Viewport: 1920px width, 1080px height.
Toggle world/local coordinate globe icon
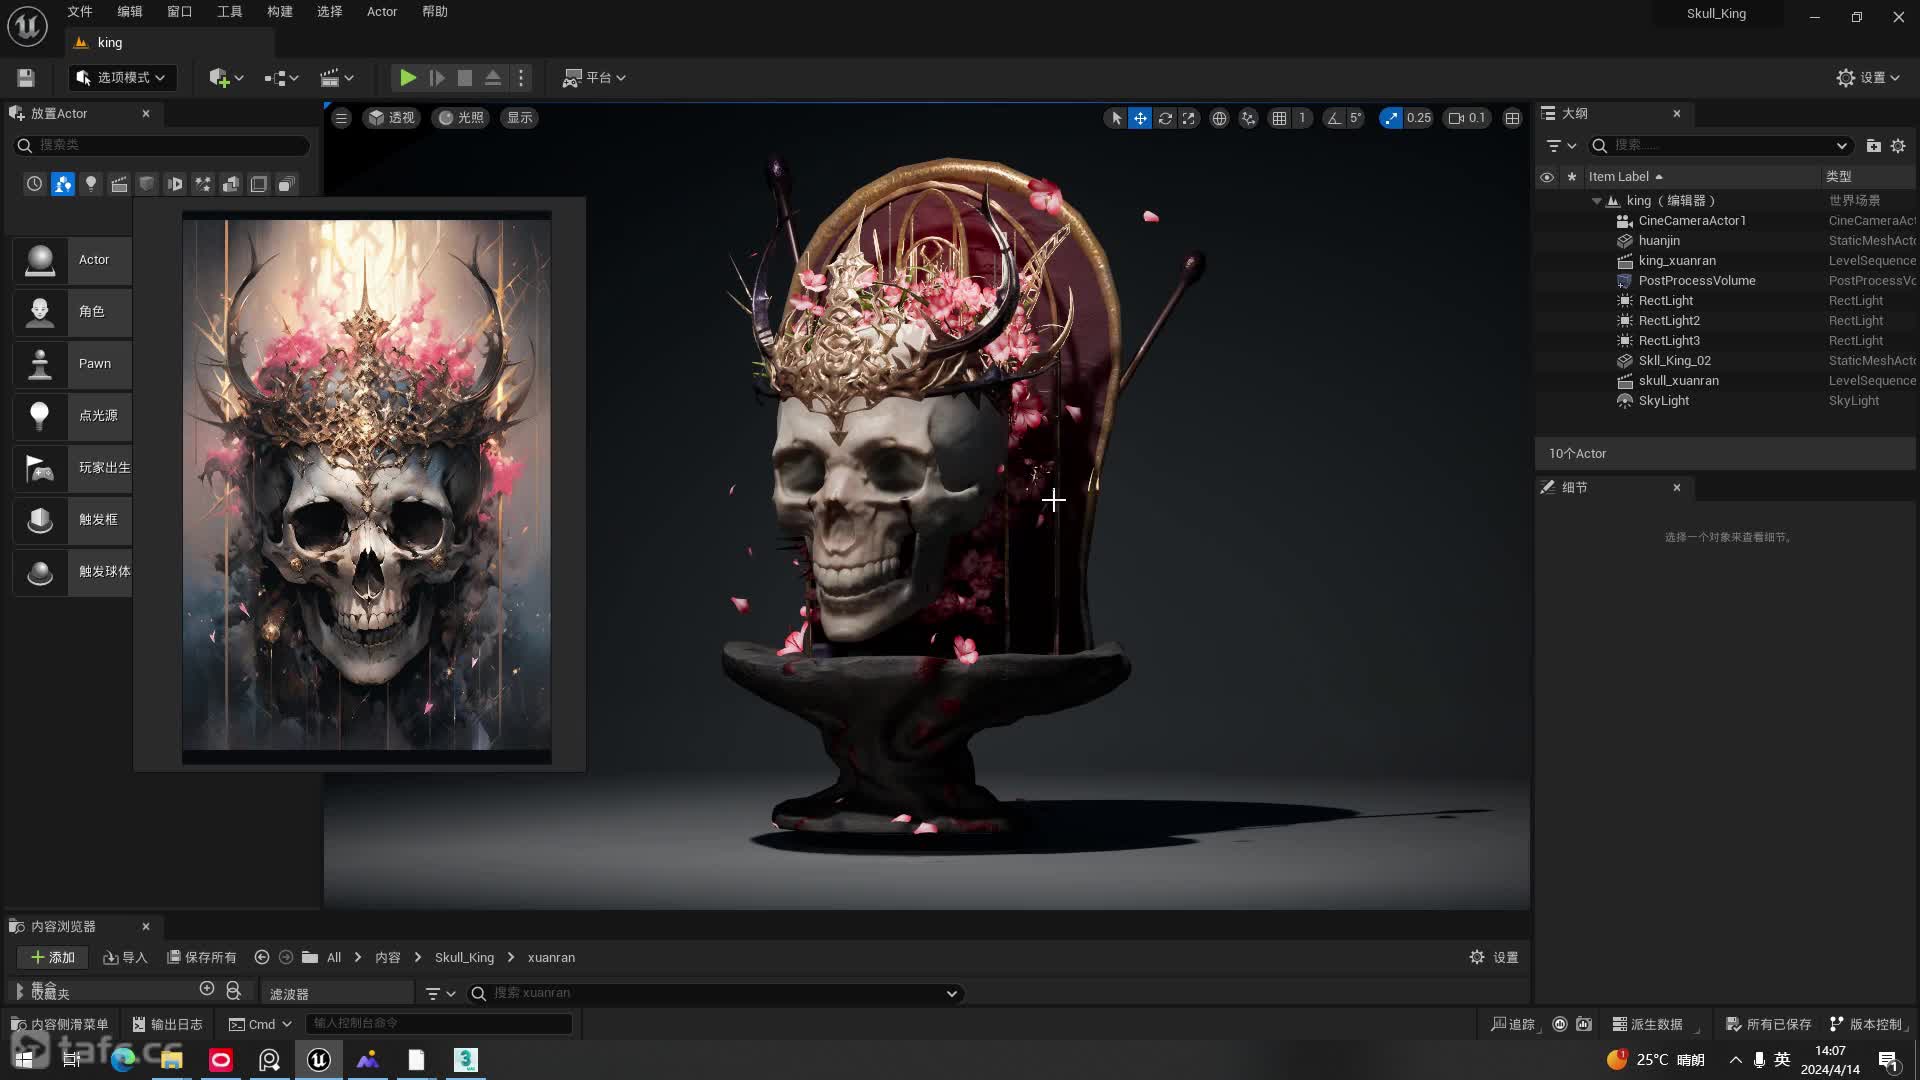pos(1219,118)
